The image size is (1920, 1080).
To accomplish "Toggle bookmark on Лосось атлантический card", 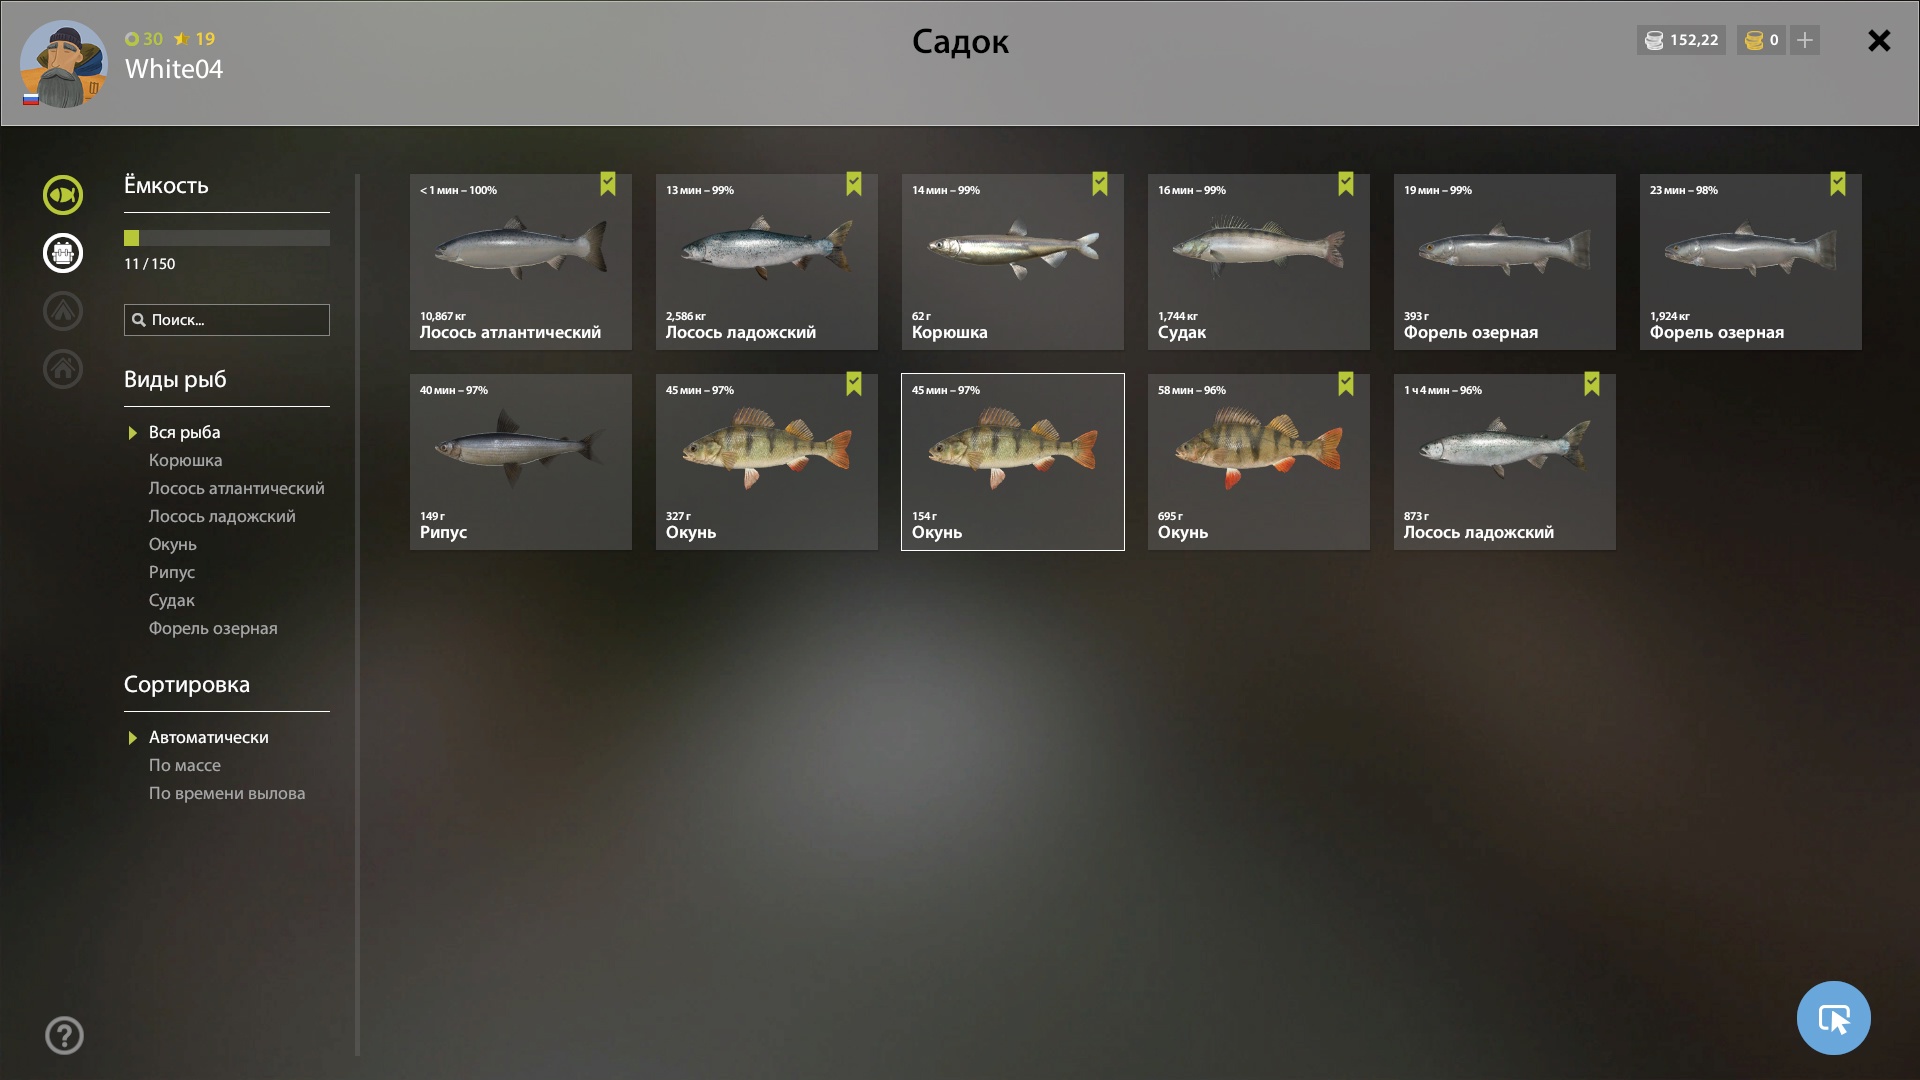I will (x=608, y=184).
